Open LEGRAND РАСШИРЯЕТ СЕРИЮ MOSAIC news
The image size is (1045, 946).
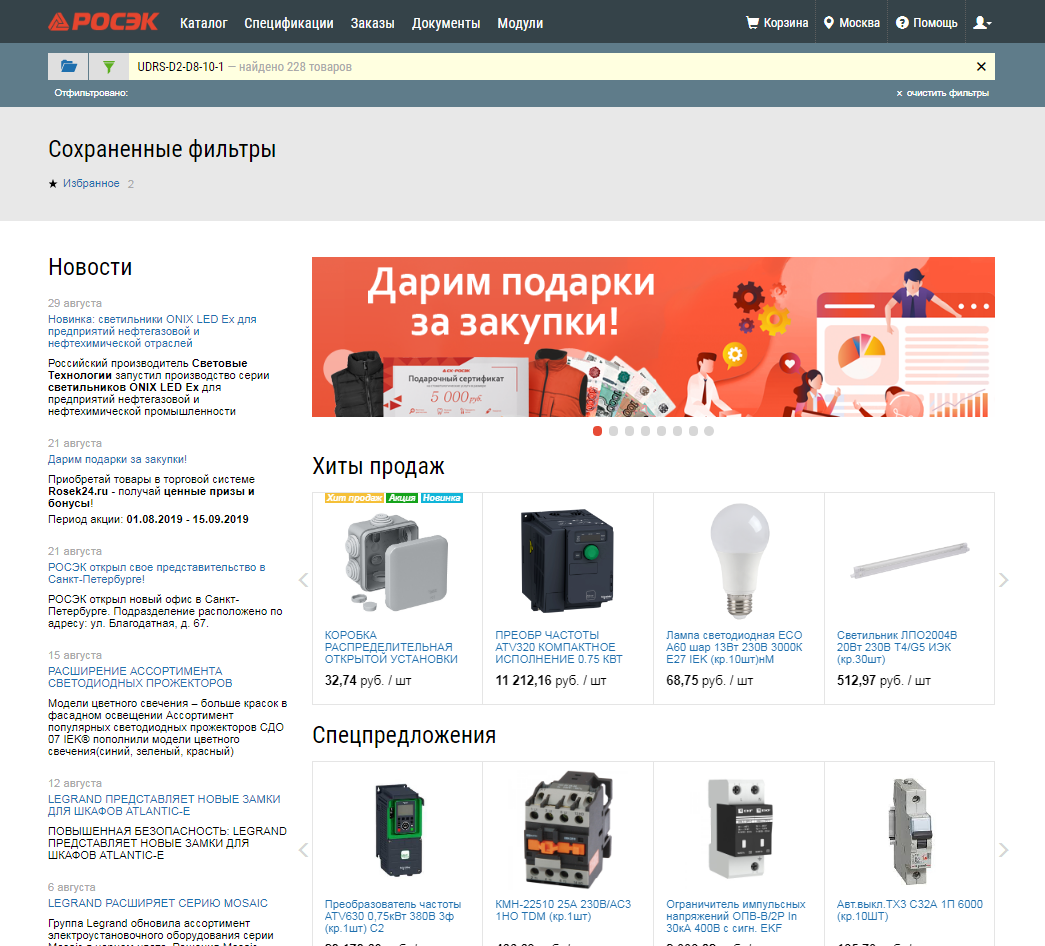(x=158, y=903)
